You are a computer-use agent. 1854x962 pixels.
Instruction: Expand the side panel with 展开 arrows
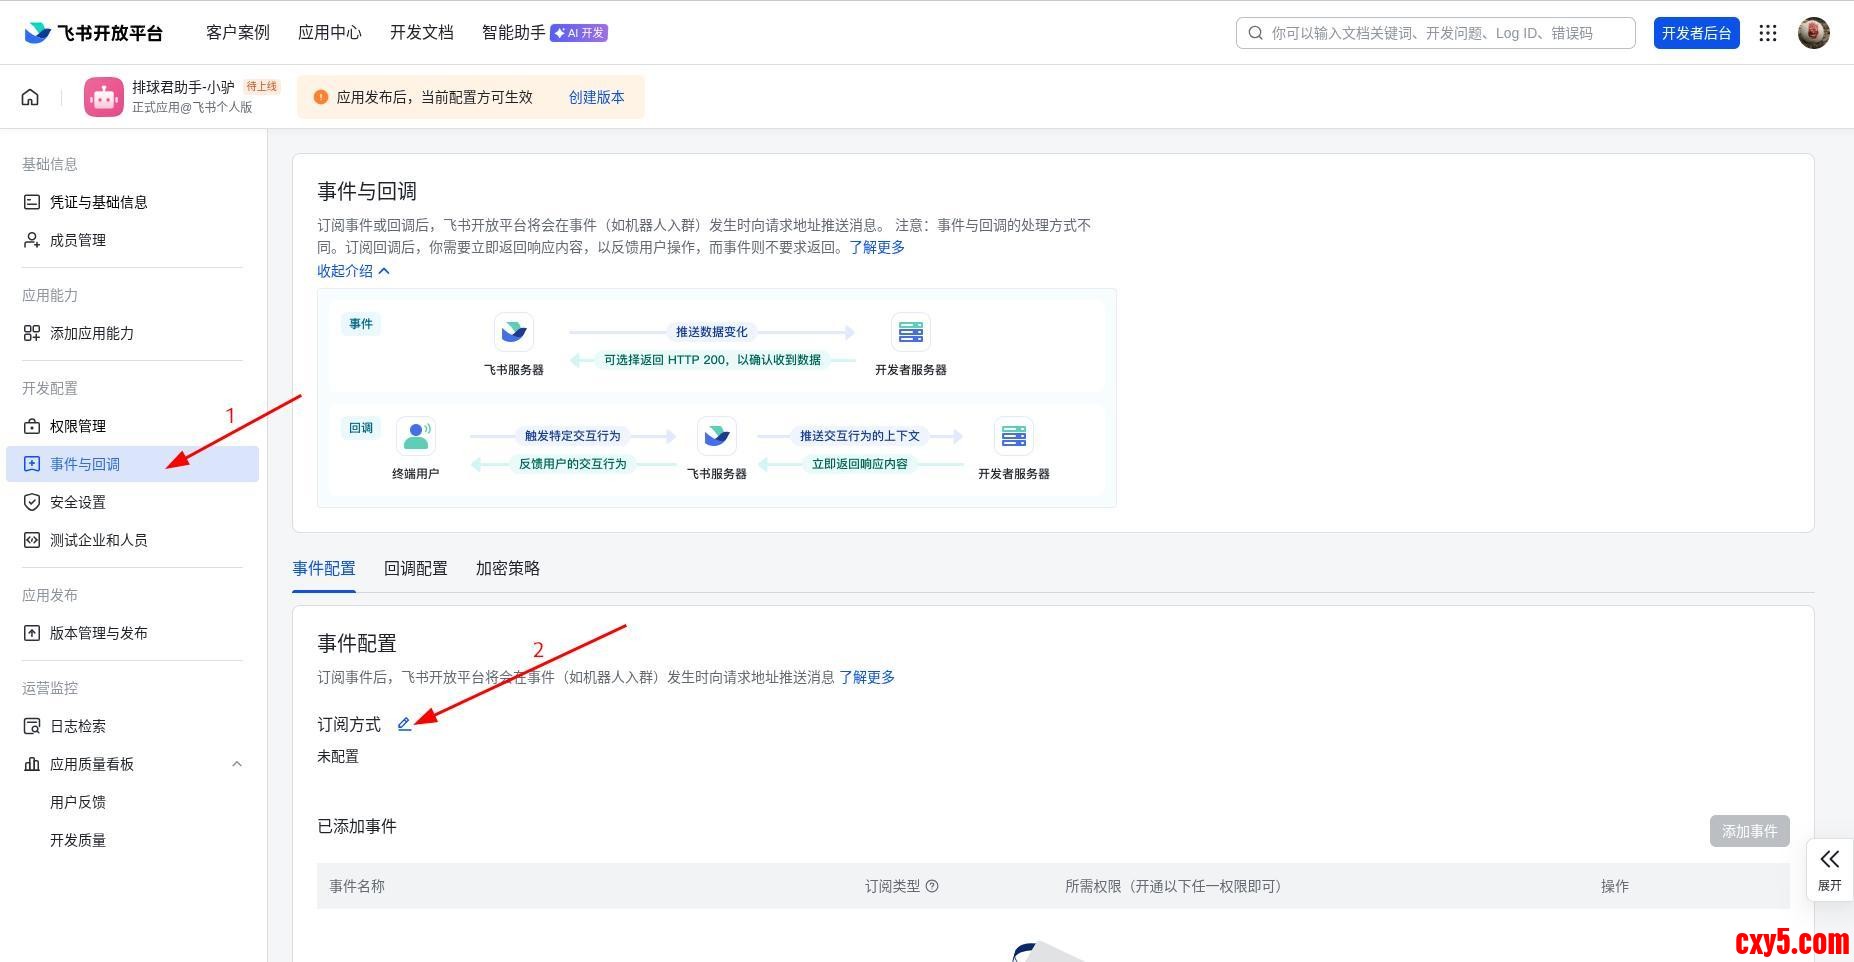pyautogui.click(x=1829, y=869)
